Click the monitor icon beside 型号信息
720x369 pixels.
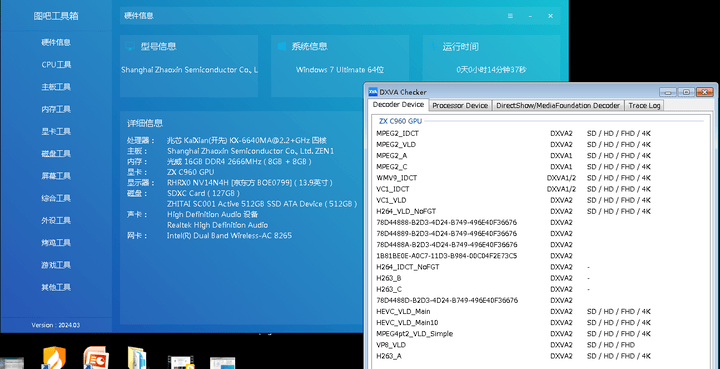(x=130, y=46)
